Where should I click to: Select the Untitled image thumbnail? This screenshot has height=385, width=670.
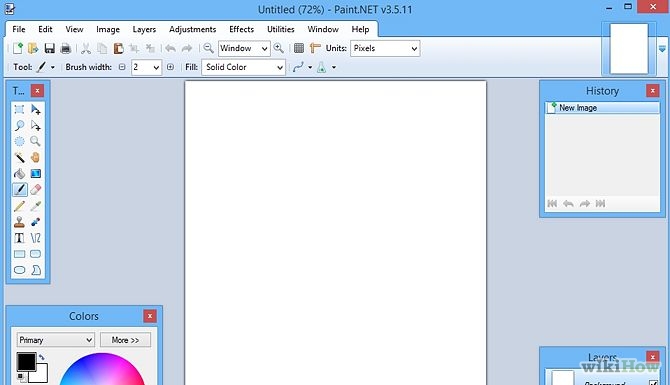tap(629, 48)
